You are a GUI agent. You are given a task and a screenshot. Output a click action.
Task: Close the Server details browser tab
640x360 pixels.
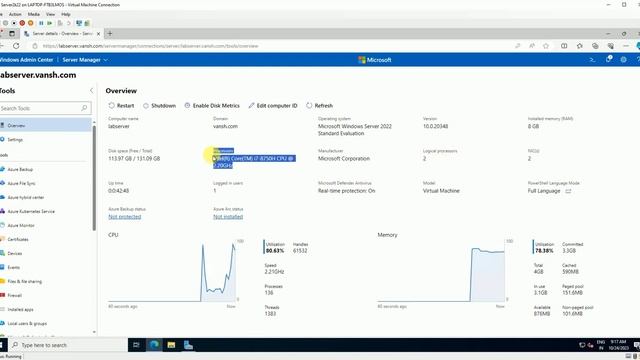click(x=98, y=34)
